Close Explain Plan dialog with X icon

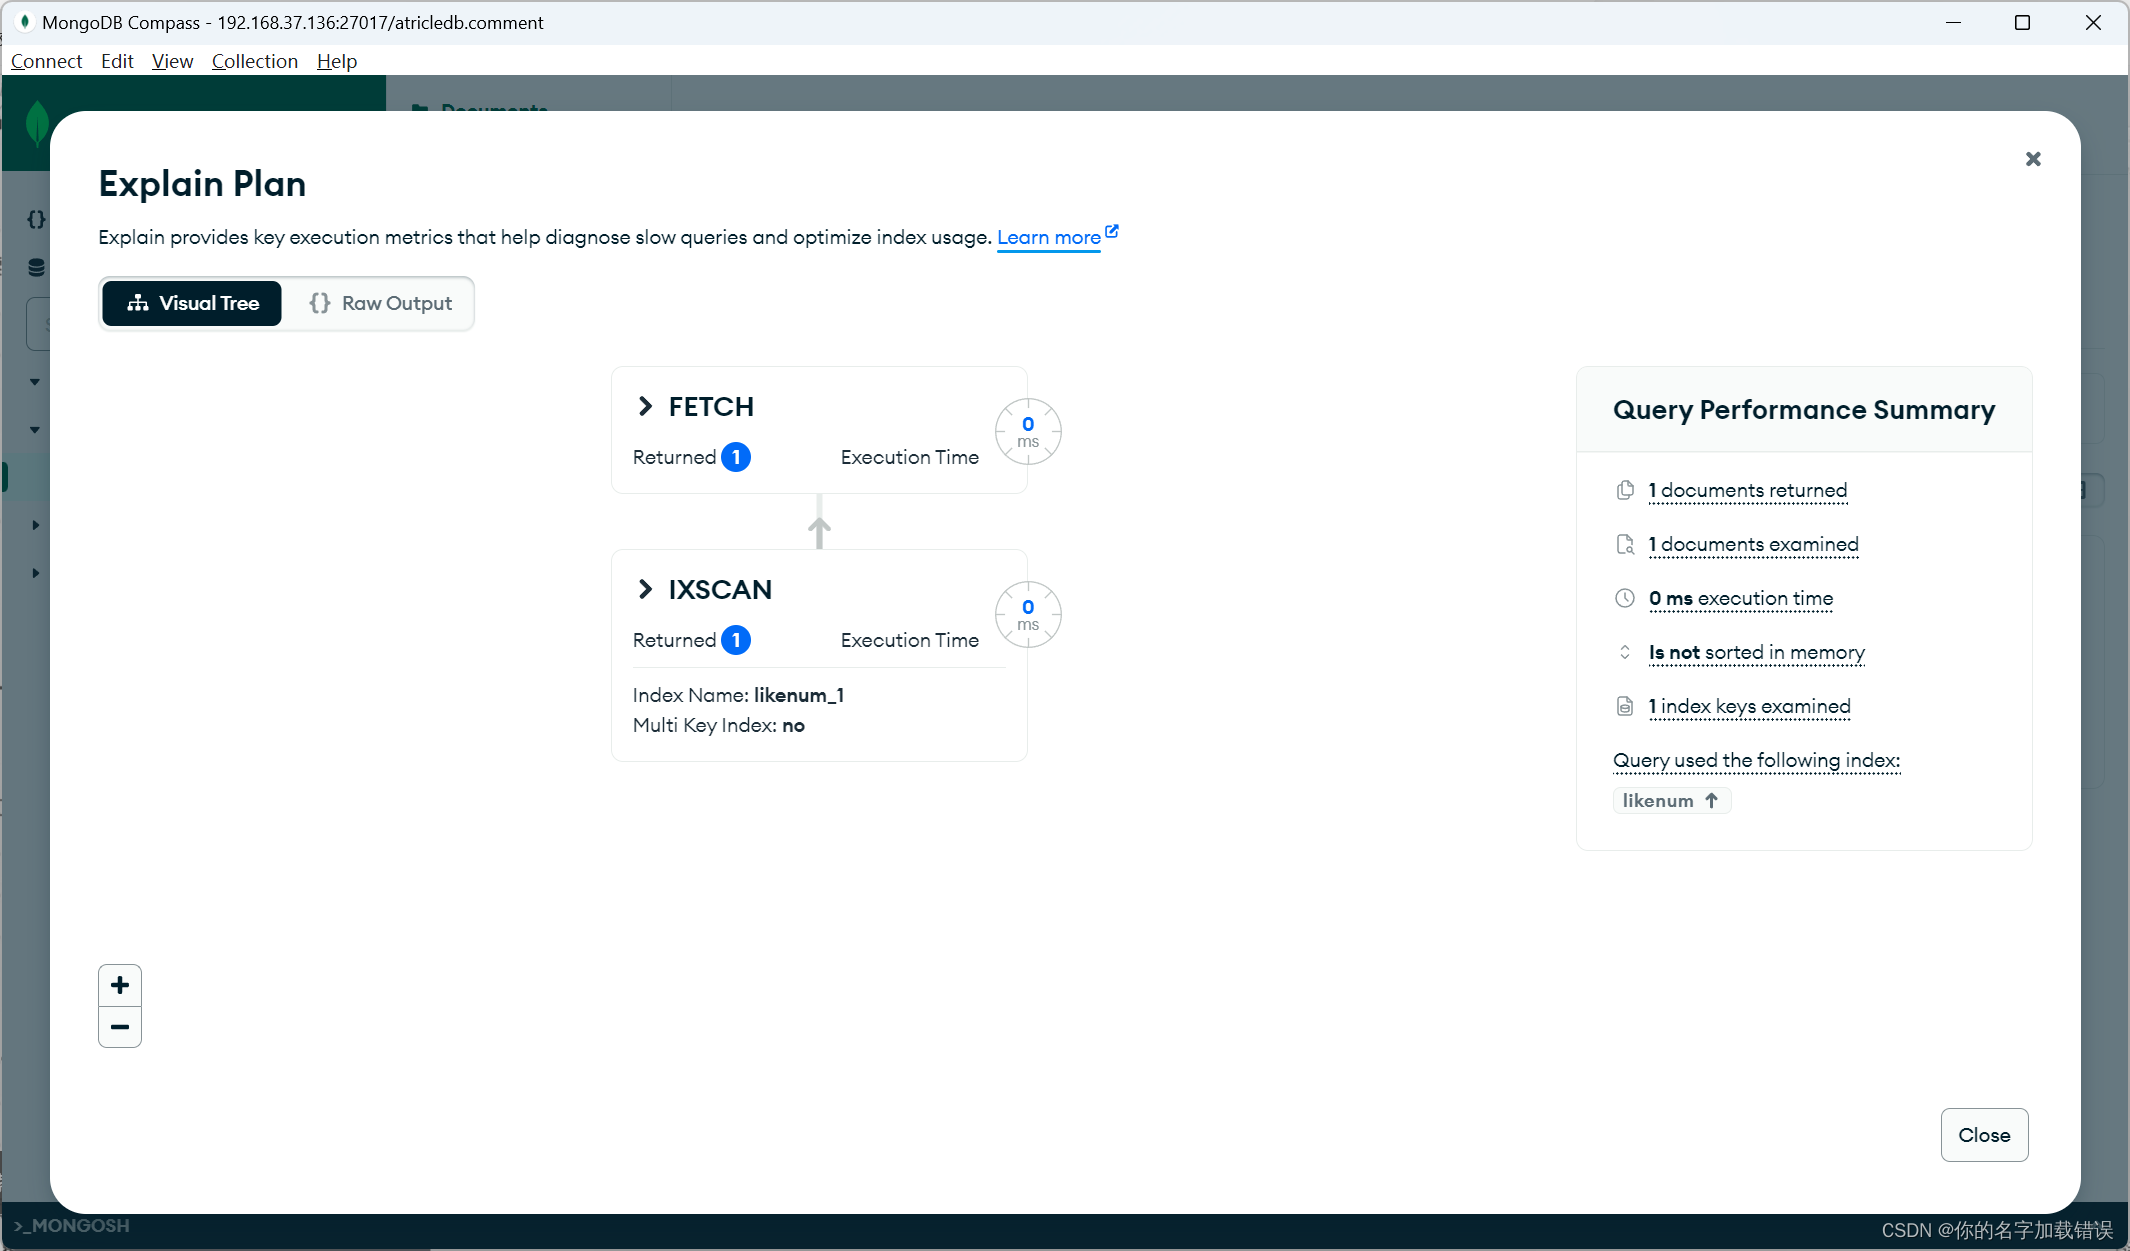pyautogui.click(x=2032, y=159)
